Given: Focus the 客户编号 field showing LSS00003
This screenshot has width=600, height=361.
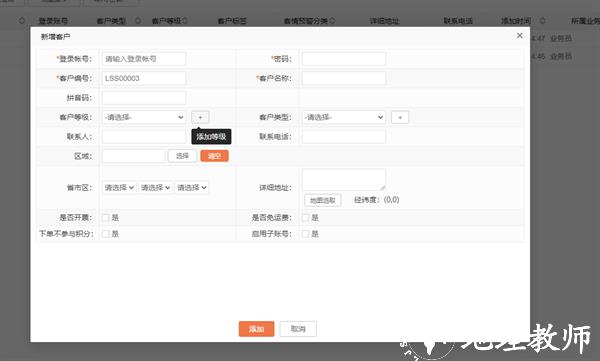Looking at the screenshot, I should coord(144,78).
